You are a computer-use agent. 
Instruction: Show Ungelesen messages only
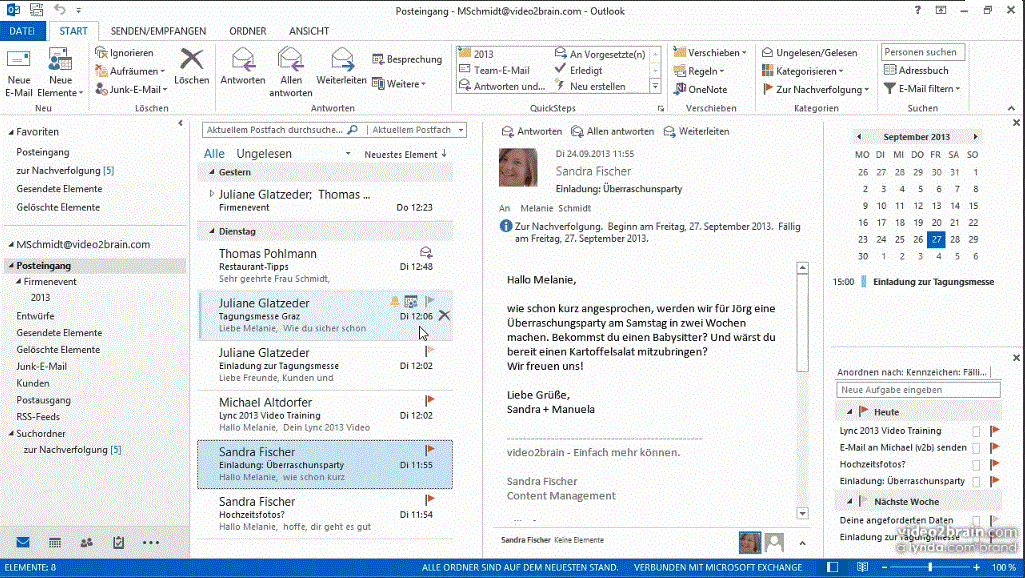point(264,154)
